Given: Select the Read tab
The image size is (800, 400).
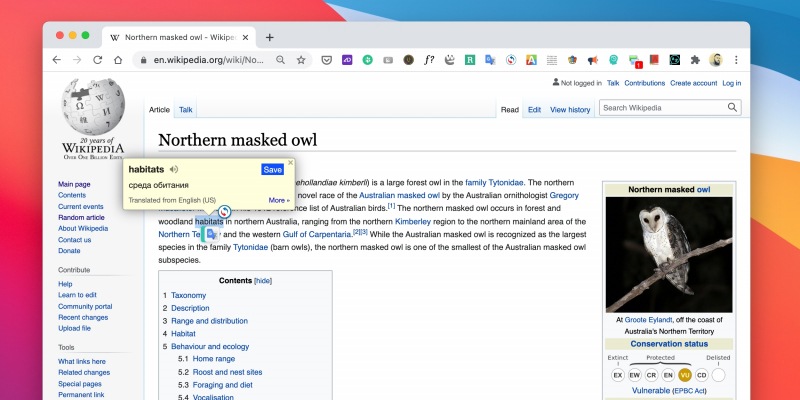Looking at the screenshot, I should click(x=509, y=109).
